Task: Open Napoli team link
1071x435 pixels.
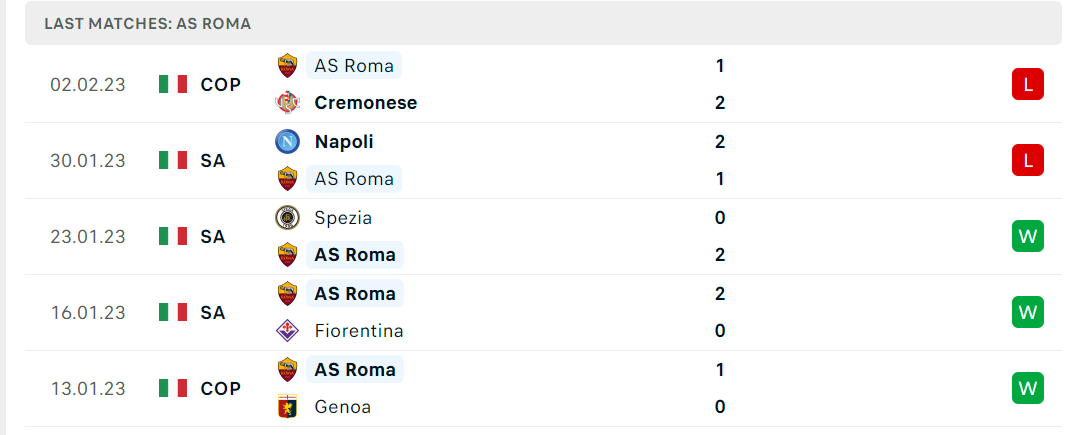Action: [x=344, y=141]
